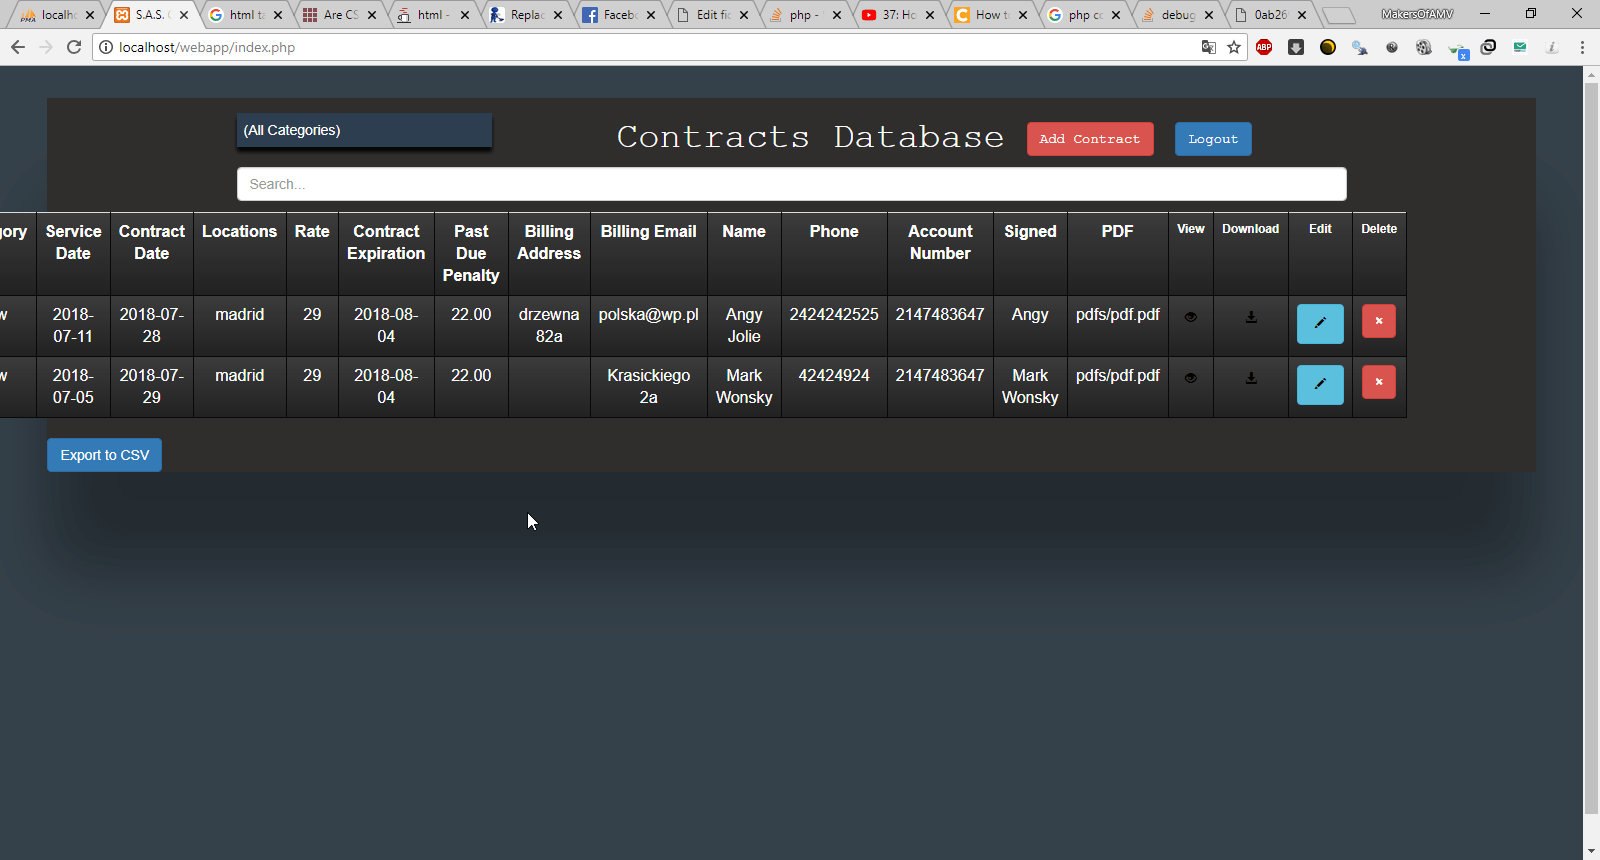The width and height of the screenshot is (1600, 860).
Task: Open the Chrome three-dot menu
Action: [1582, 47]
